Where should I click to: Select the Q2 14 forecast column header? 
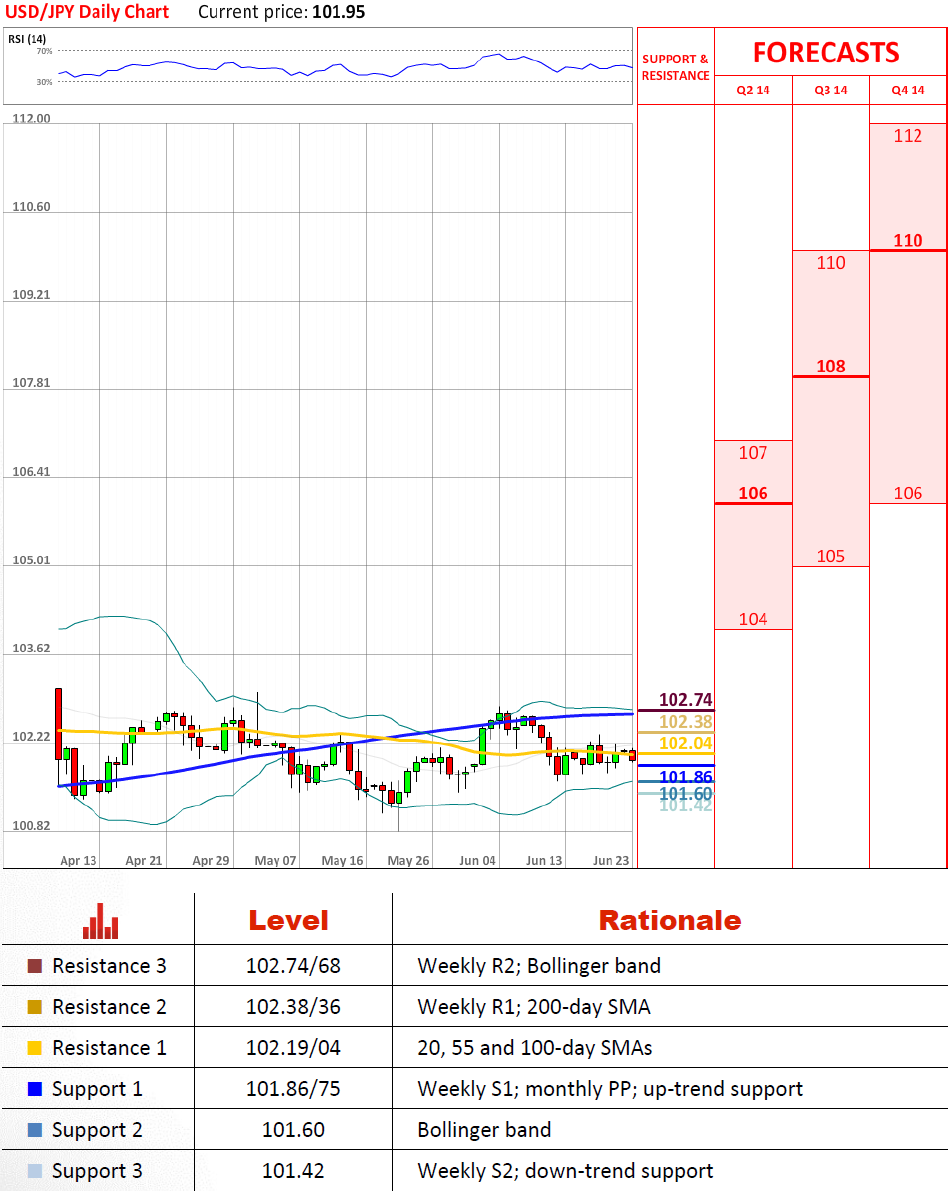click(753, 90)
